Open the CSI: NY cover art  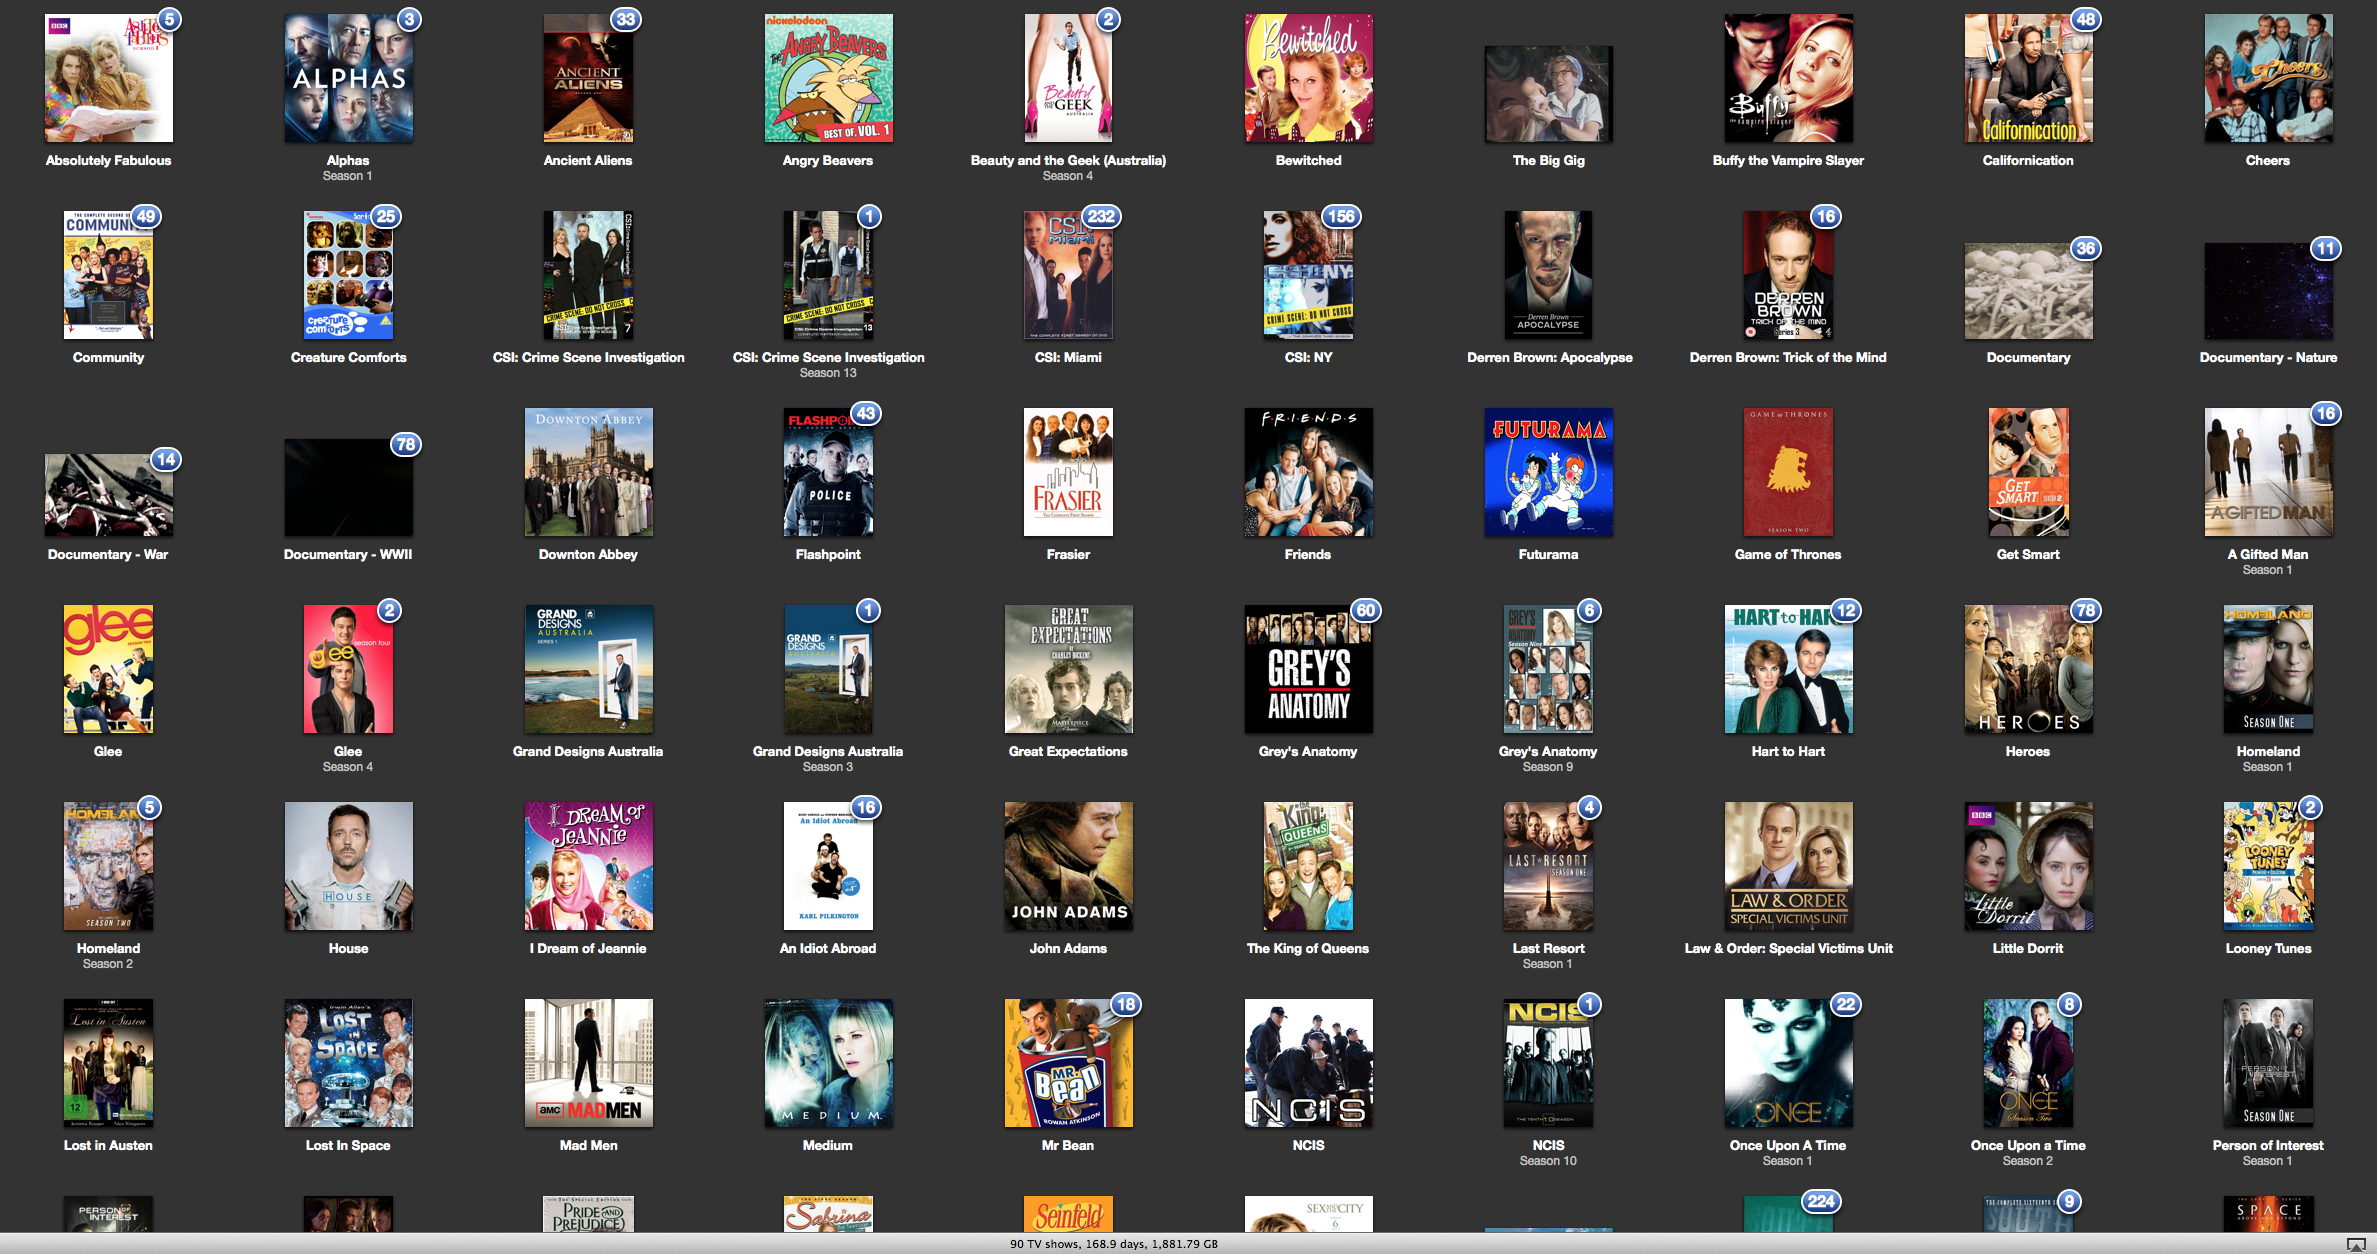[x=1308, y=275]
